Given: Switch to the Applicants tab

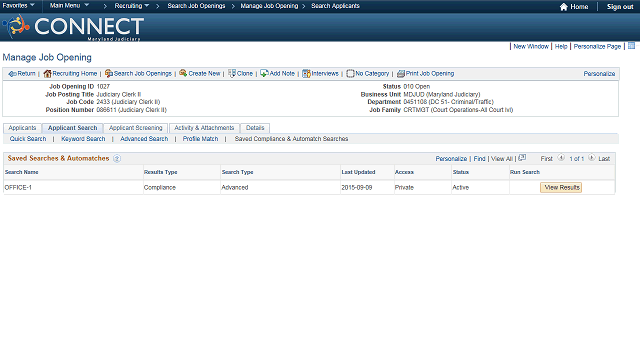Looking at the screenshot, I should 22,128.
